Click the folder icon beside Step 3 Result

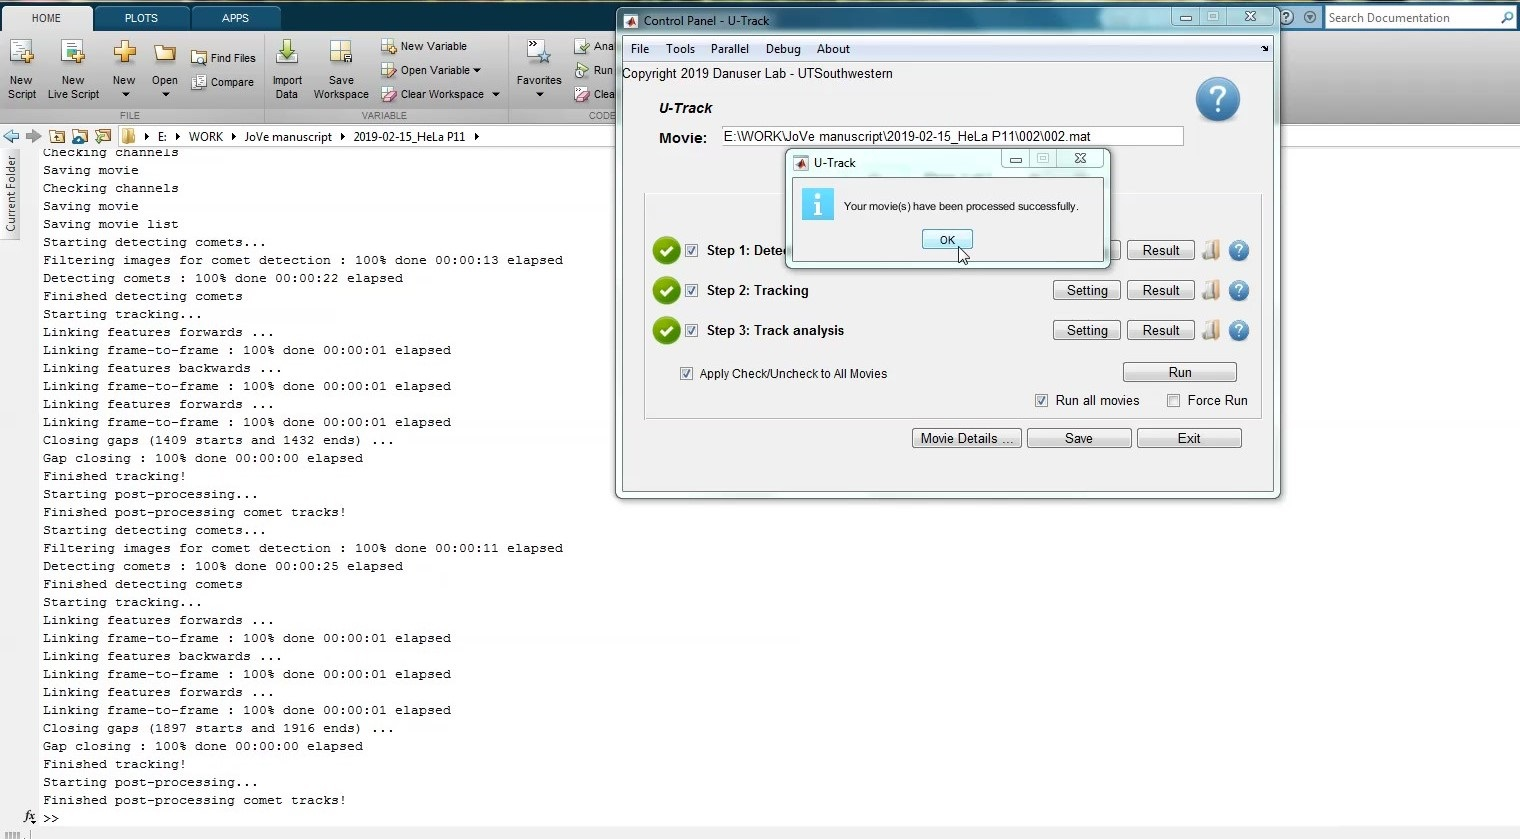point(1211,331)
